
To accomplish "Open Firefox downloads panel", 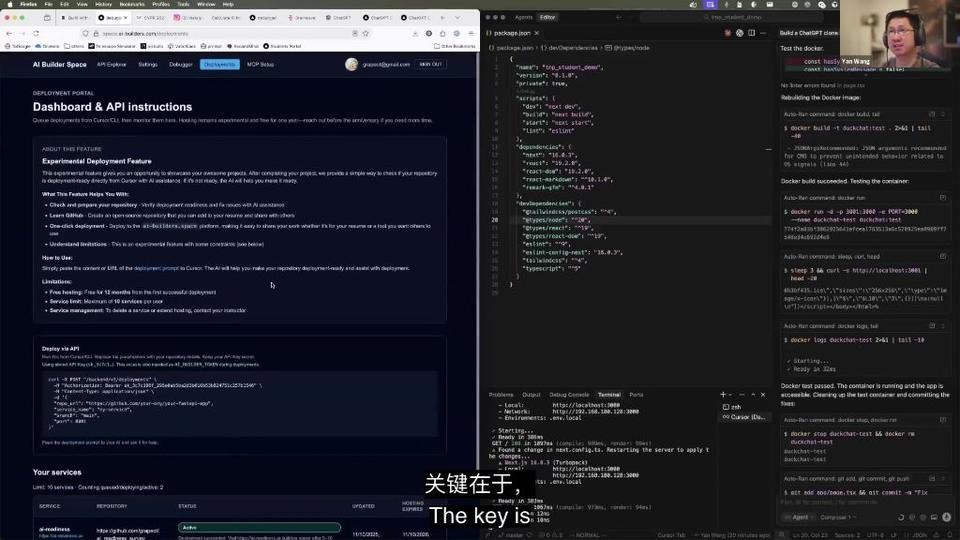I will tap(415, 33).
